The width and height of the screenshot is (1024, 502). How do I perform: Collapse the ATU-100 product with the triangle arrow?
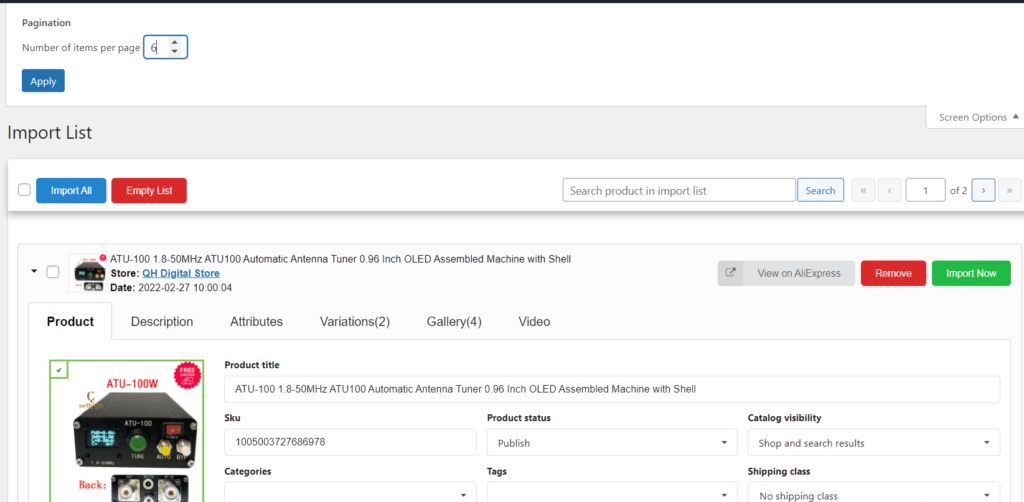pos(34,272)
